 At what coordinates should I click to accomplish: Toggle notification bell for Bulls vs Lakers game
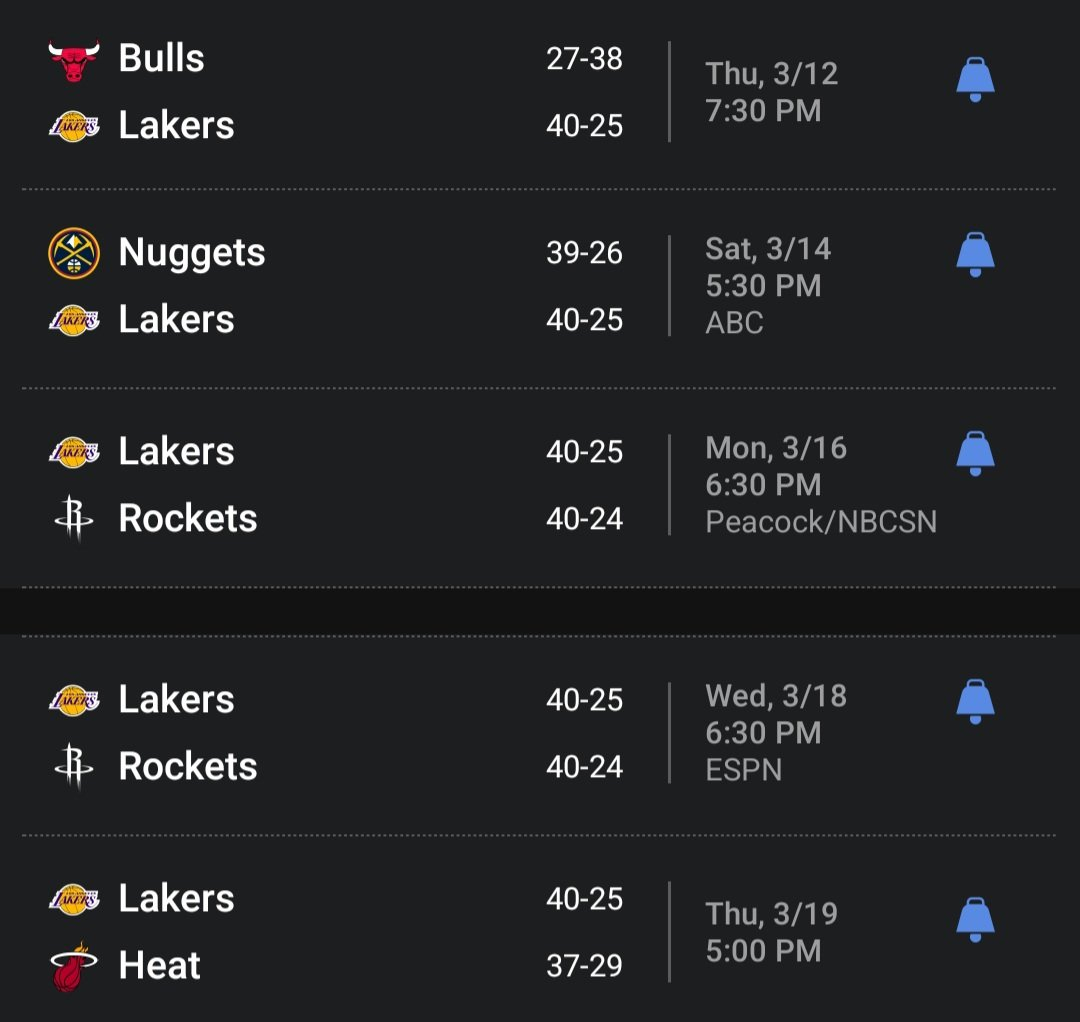975,80
